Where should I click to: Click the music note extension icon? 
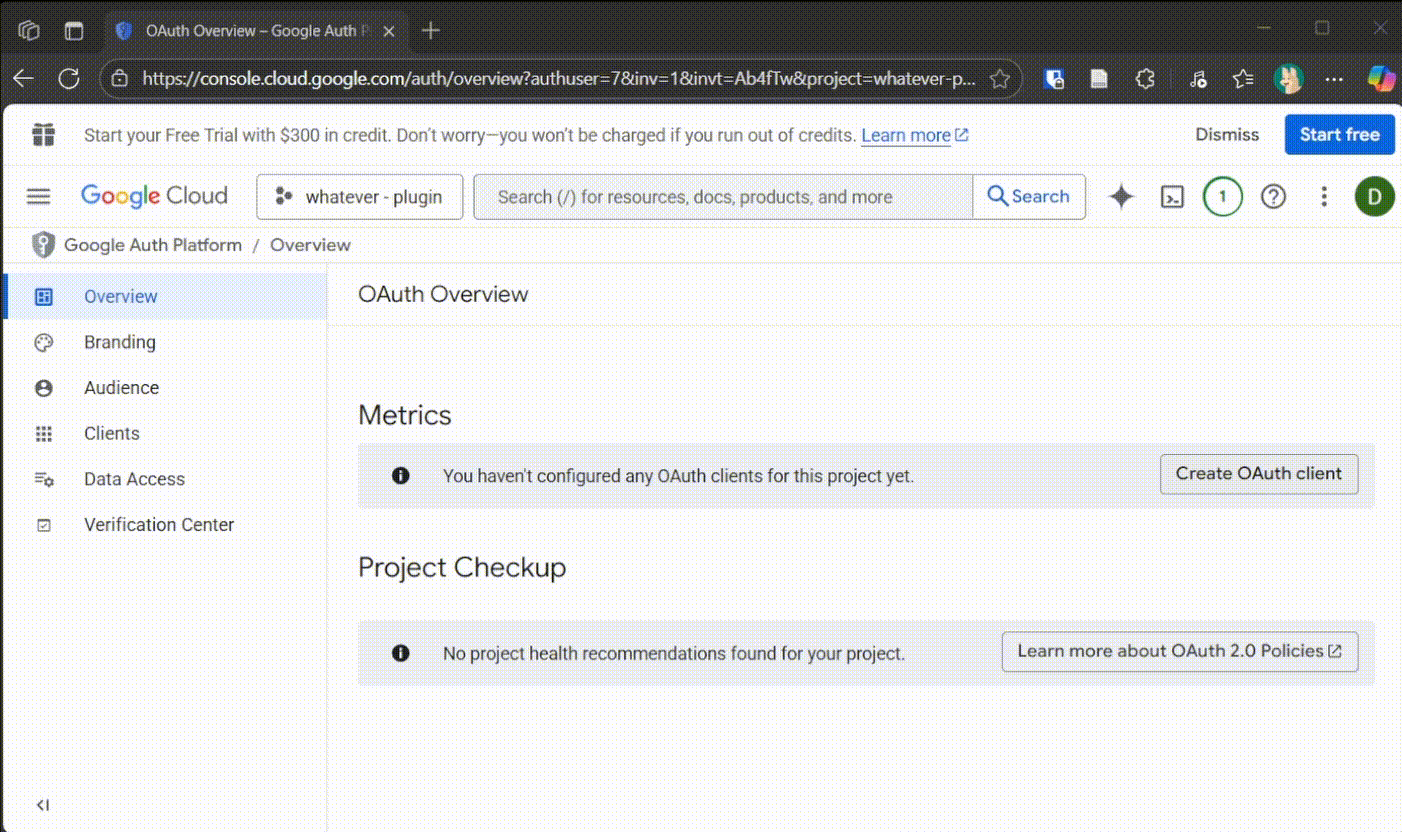pos(1198,79)
